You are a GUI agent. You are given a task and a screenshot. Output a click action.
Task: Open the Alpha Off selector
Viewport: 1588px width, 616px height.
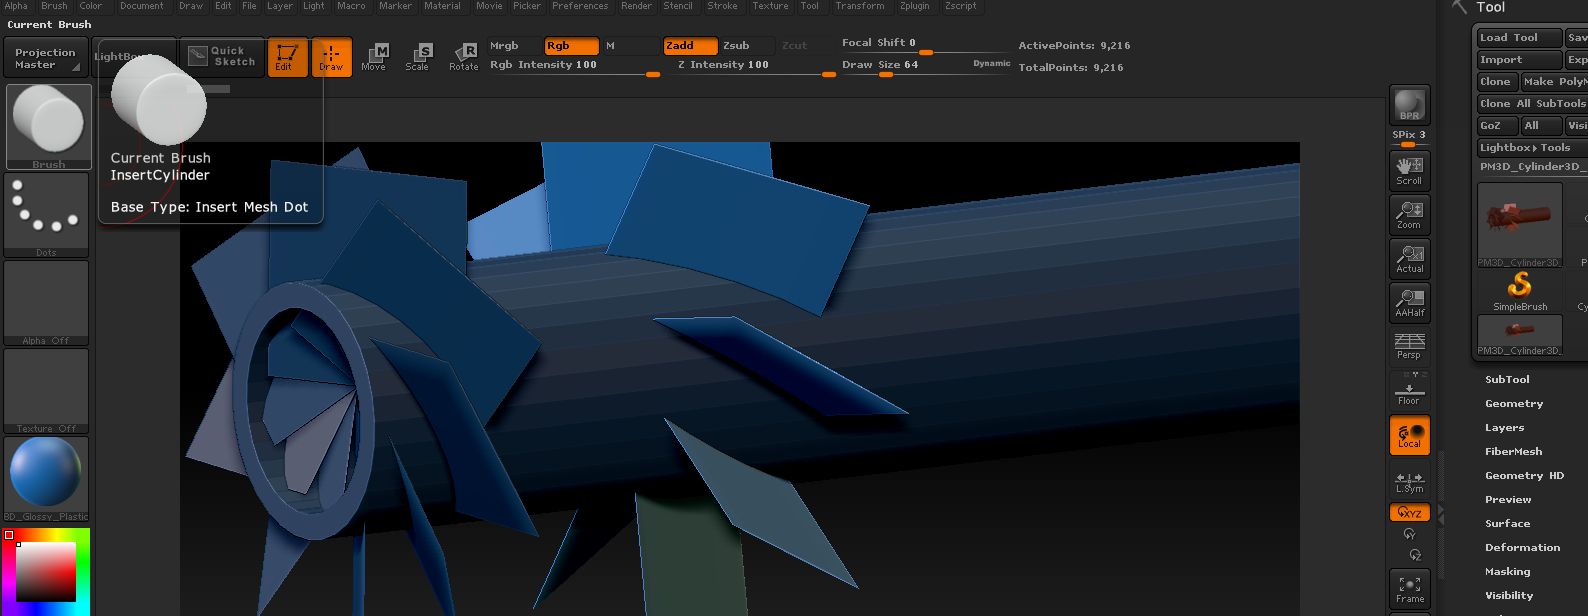(46, 303)
